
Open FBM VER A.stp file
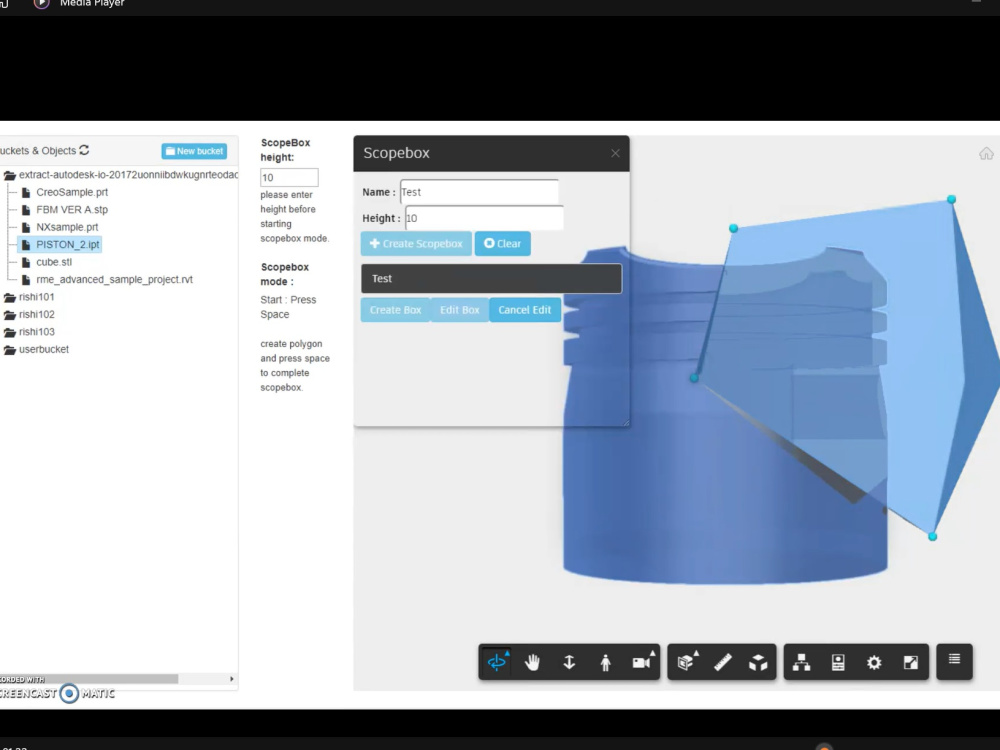tap(71, 209)
